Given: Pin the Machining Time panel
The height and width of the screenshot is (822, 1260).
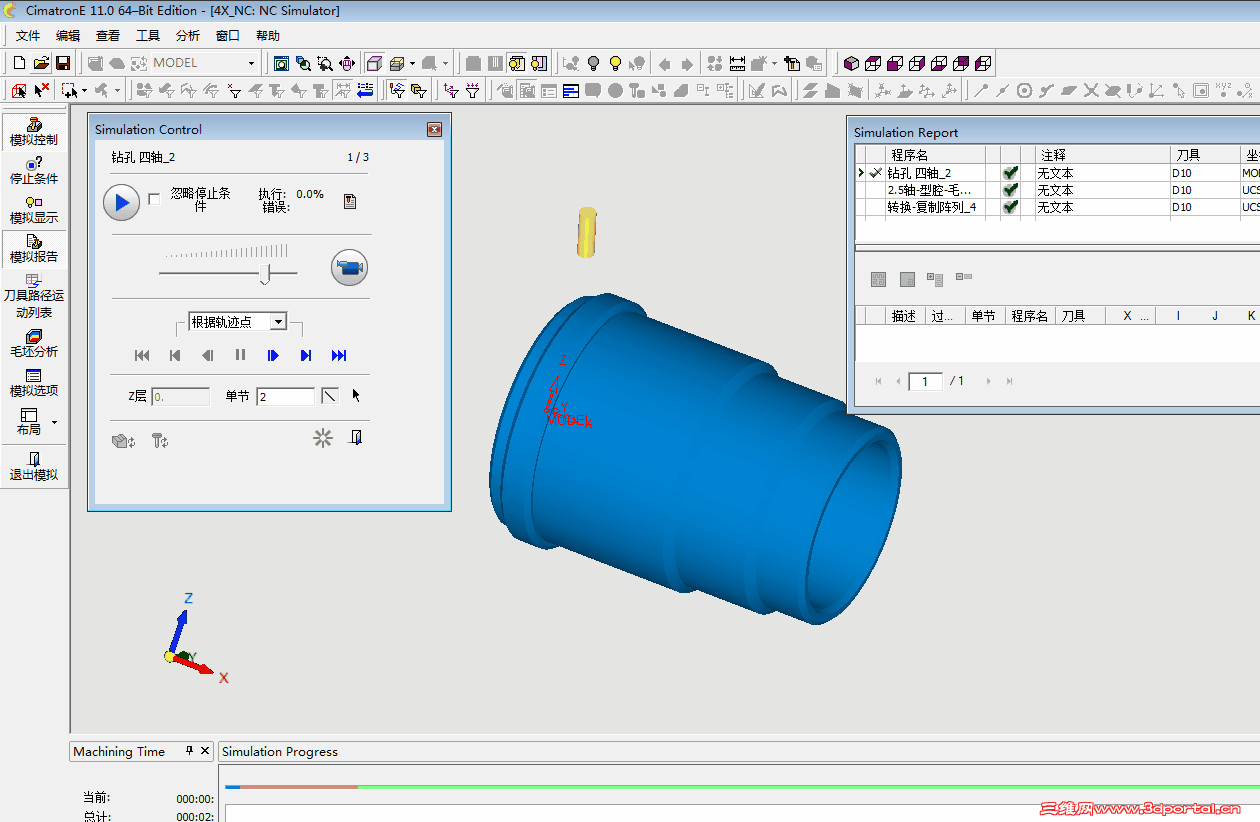Looking at the screenshot, I should [189, 751].
